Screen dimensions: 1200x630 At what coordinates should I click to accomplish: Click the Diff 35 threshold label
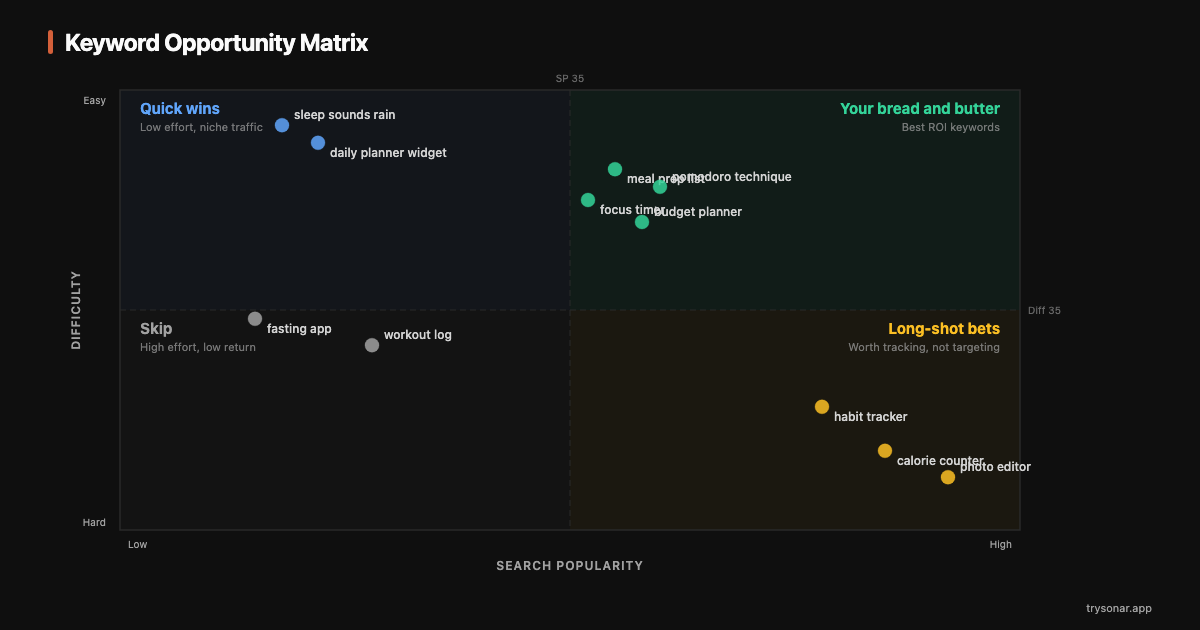pos(1044,310)
